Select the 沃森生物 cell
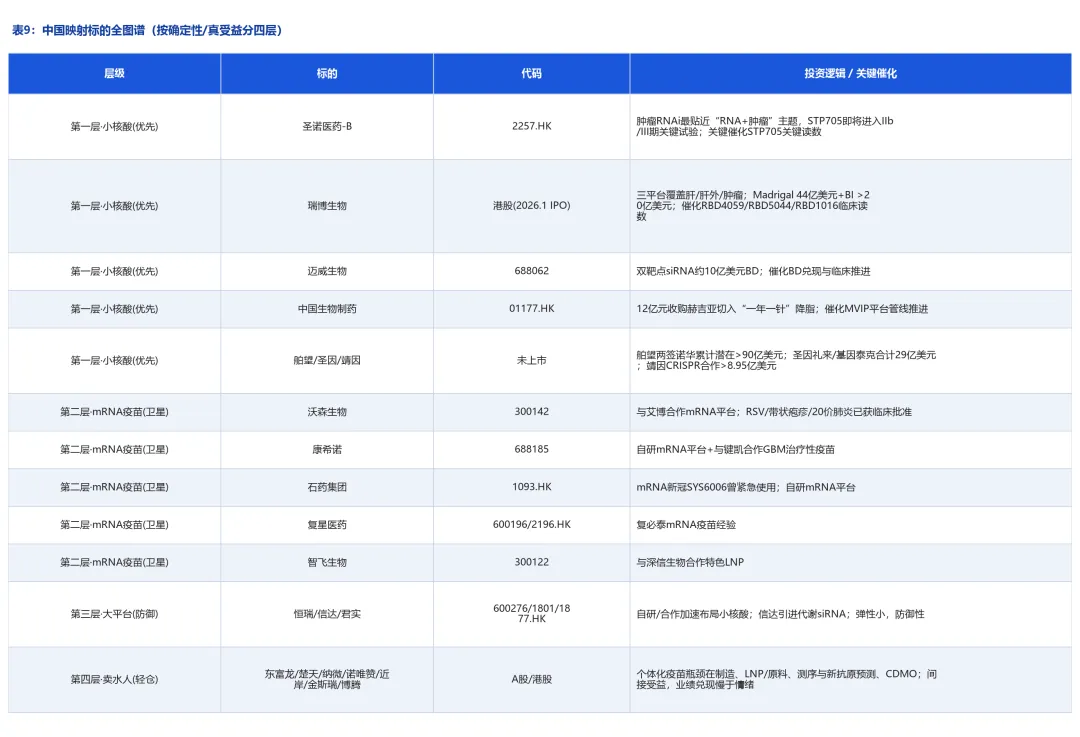 pos(327,412)
